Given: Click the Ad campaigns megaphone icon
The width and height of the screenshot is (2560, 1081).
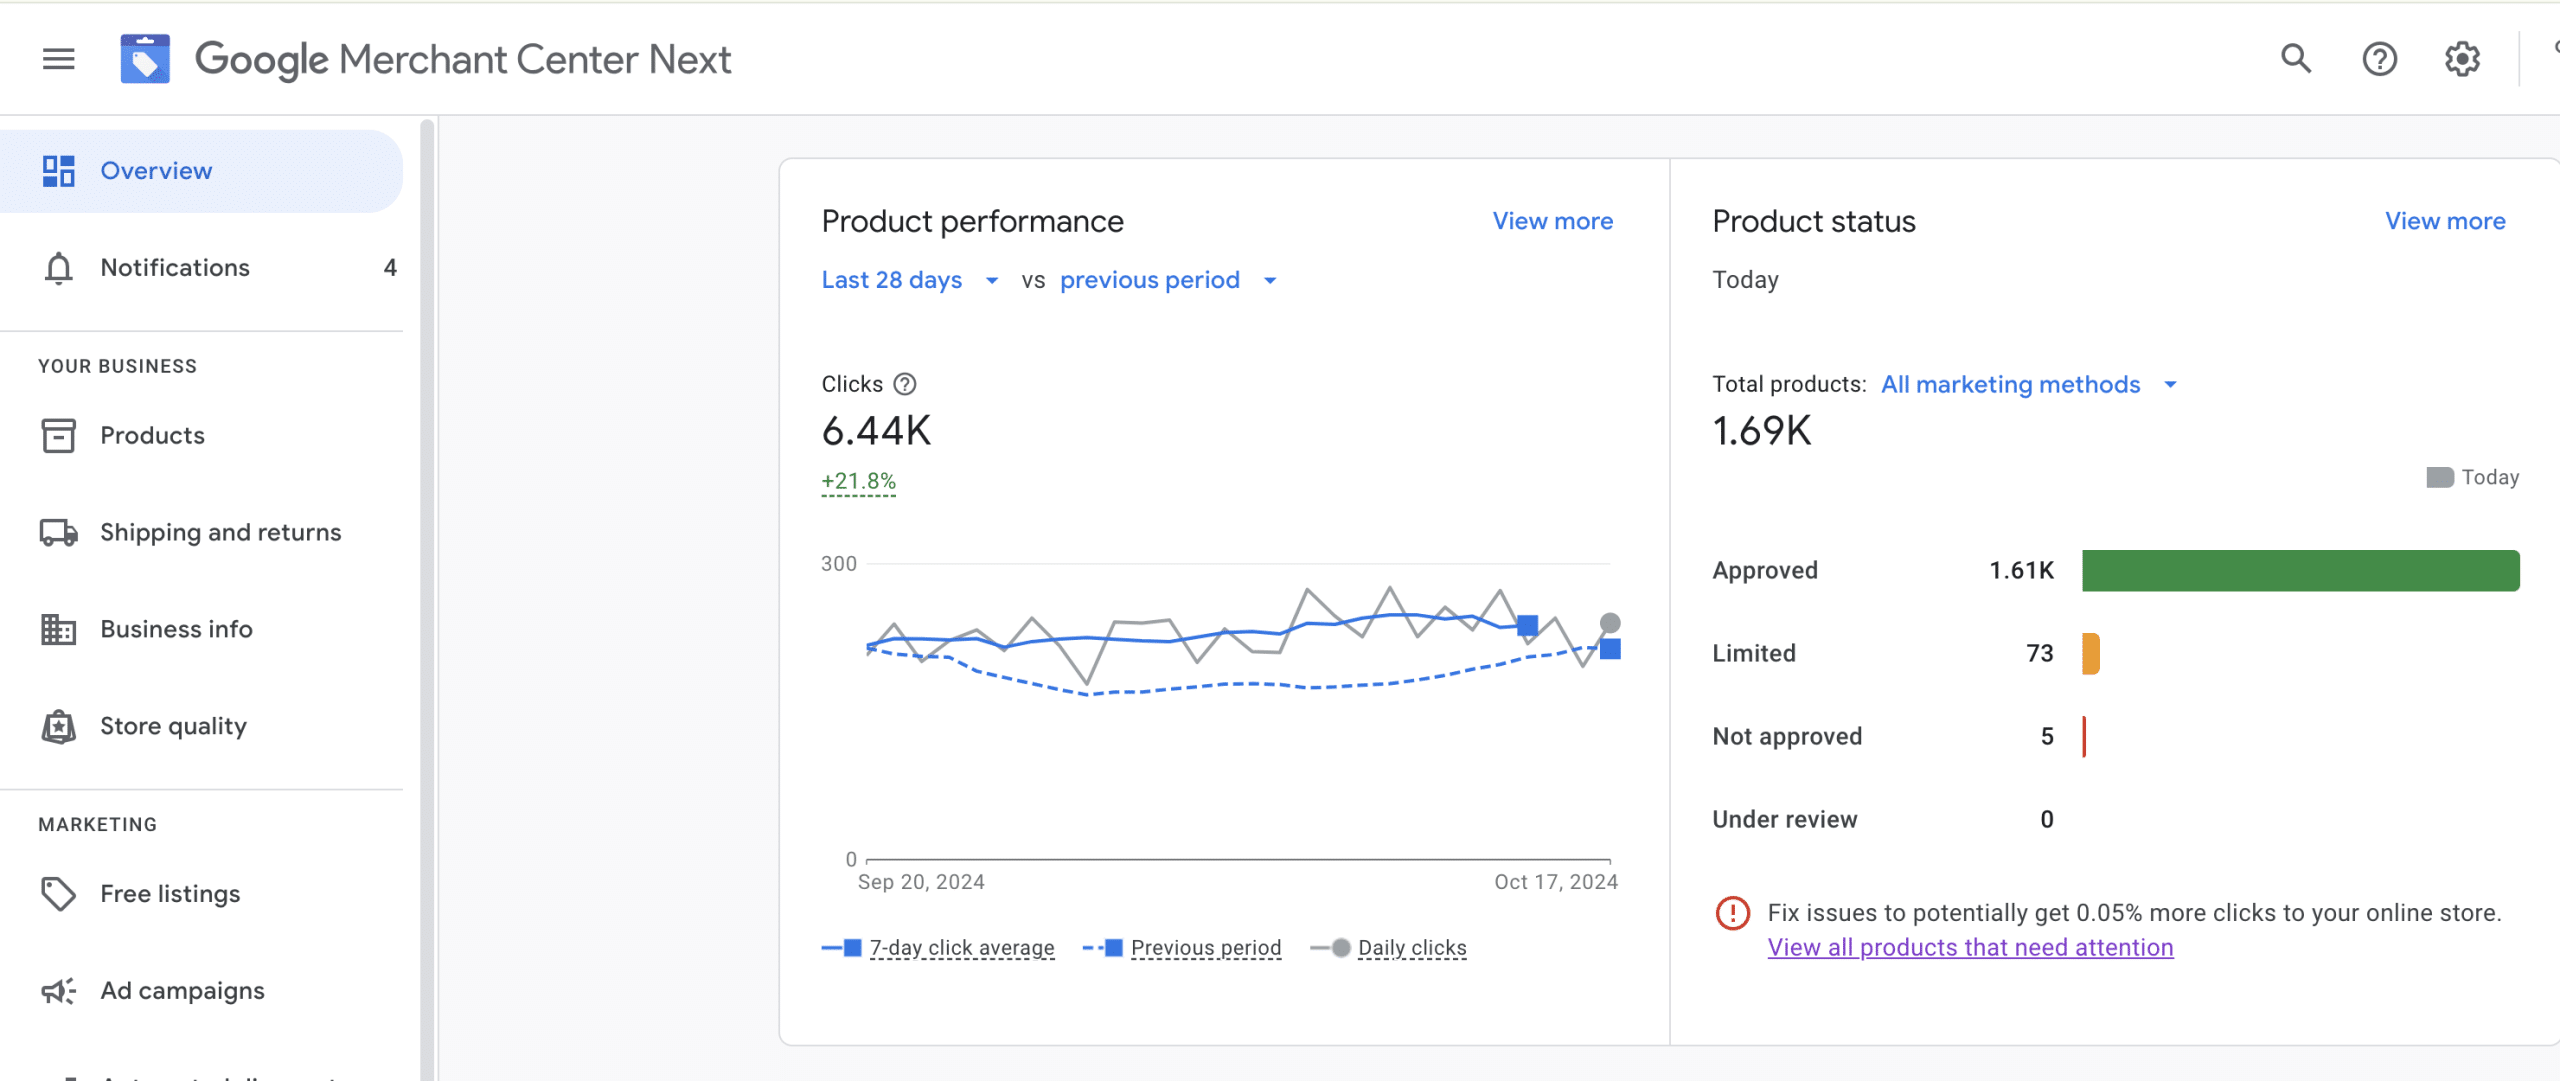Looking at the screenshot, I should point(59,991).
